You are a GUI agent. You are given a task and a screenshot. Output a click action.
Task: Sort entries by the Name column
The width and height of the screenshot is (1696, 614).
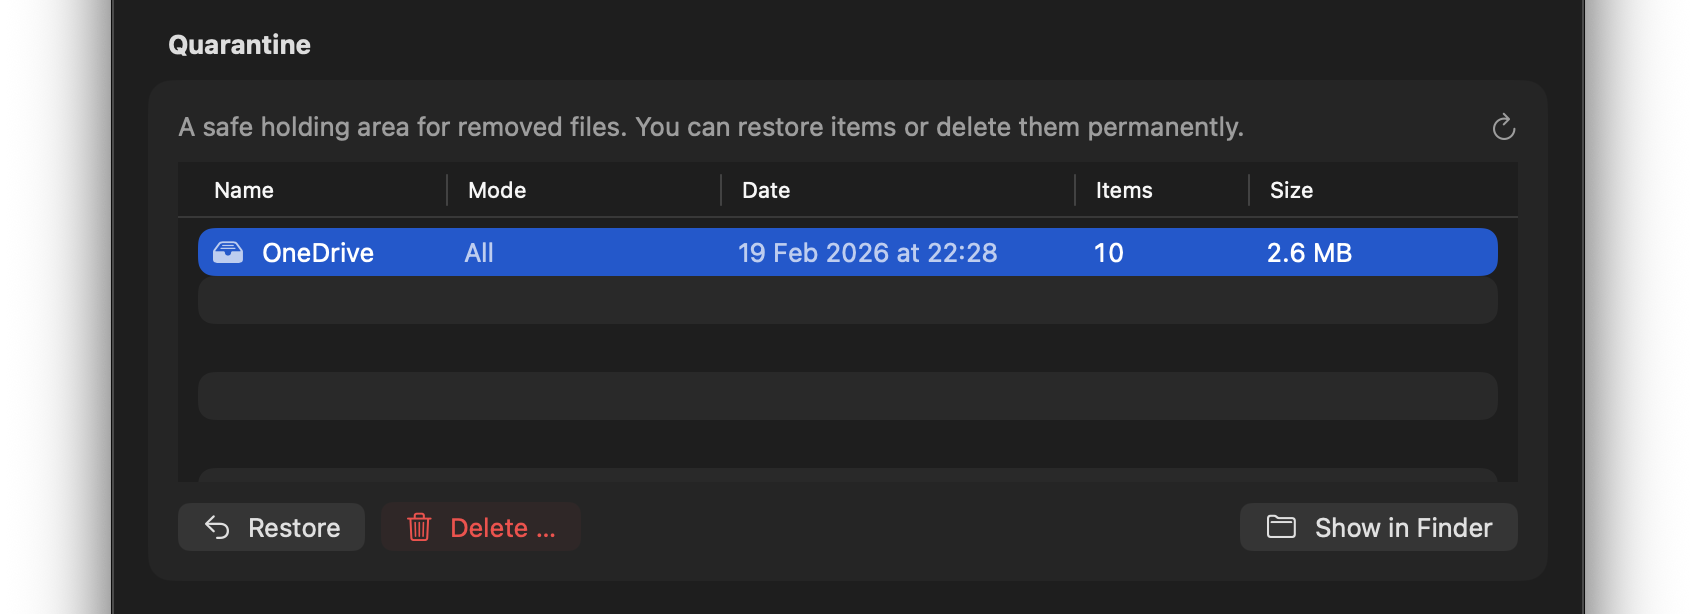click(x=244, y=190)
